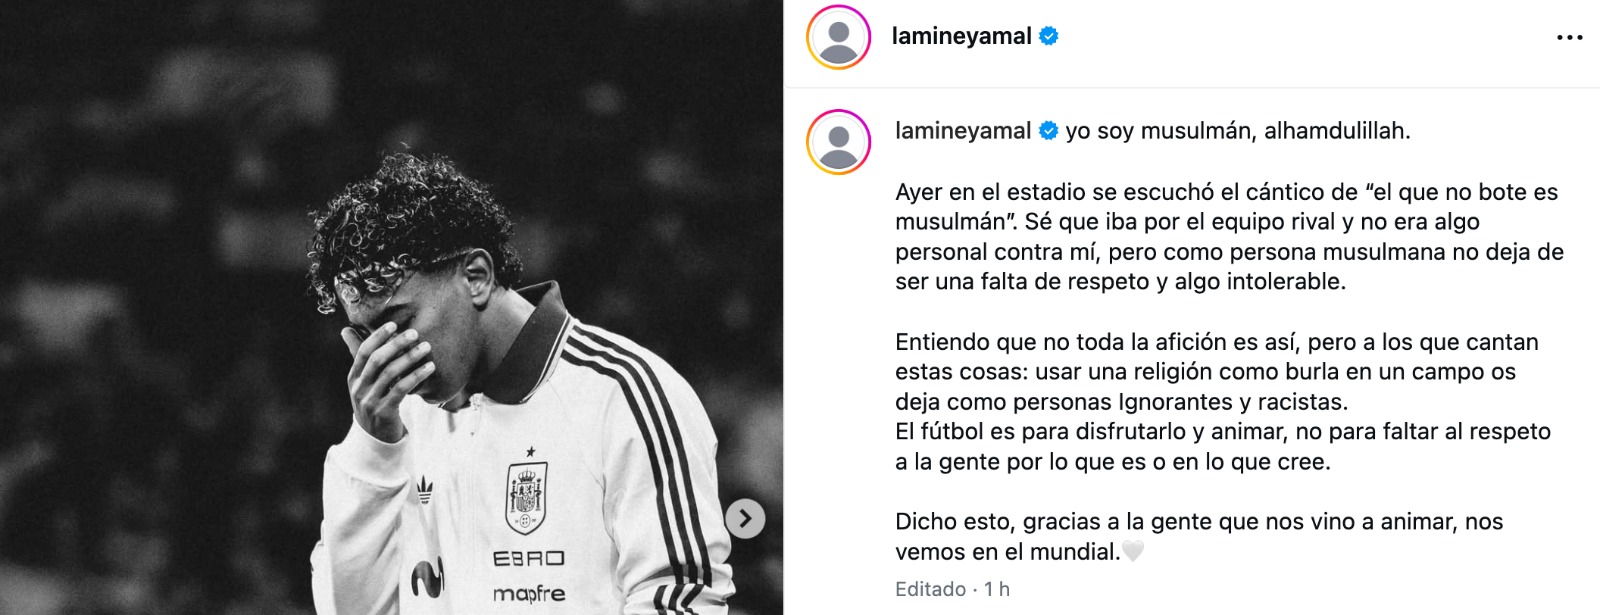Advance to next photo with carousel arrow
The width and height of the screenshot is (1600, 615).
745,518
